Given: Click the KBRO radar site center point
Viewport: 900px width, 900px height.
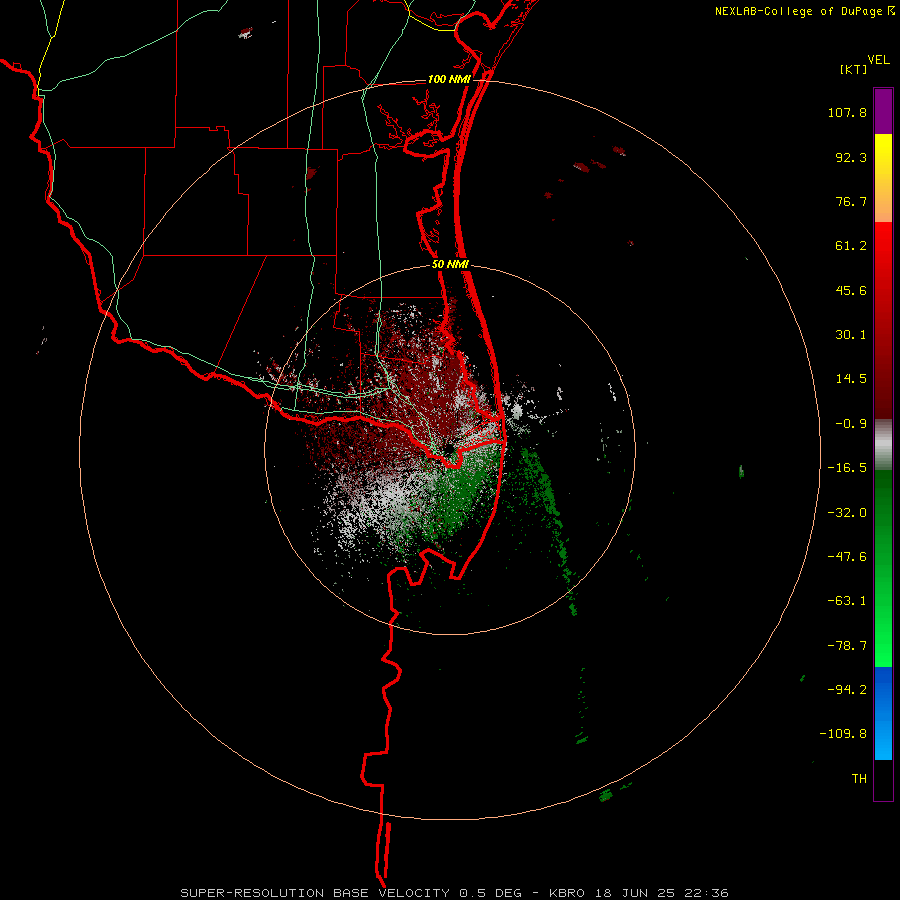Looking at the screenshot, I should pyautogui.click(x=448, y=451).
